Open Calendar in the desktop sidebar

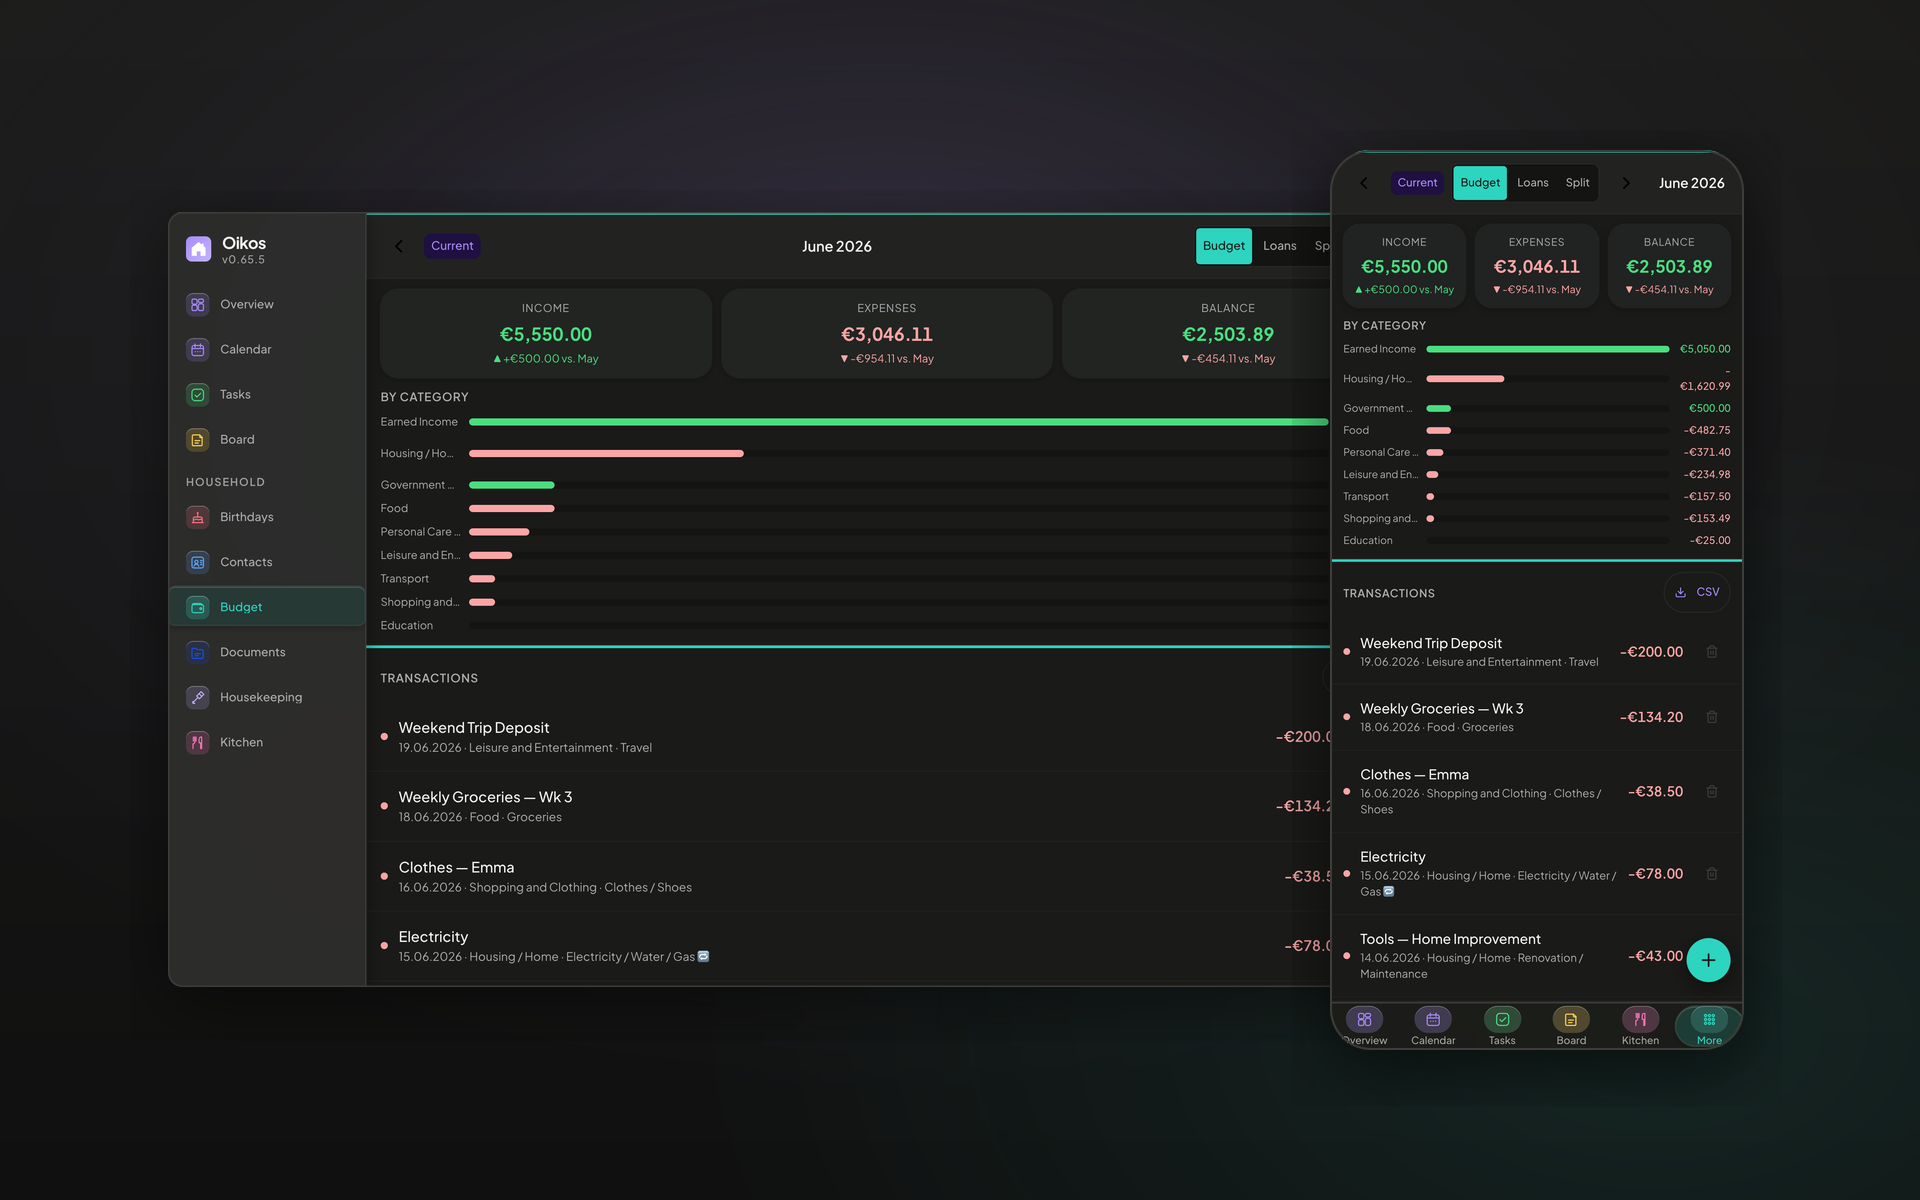click(x=266, y=349)
